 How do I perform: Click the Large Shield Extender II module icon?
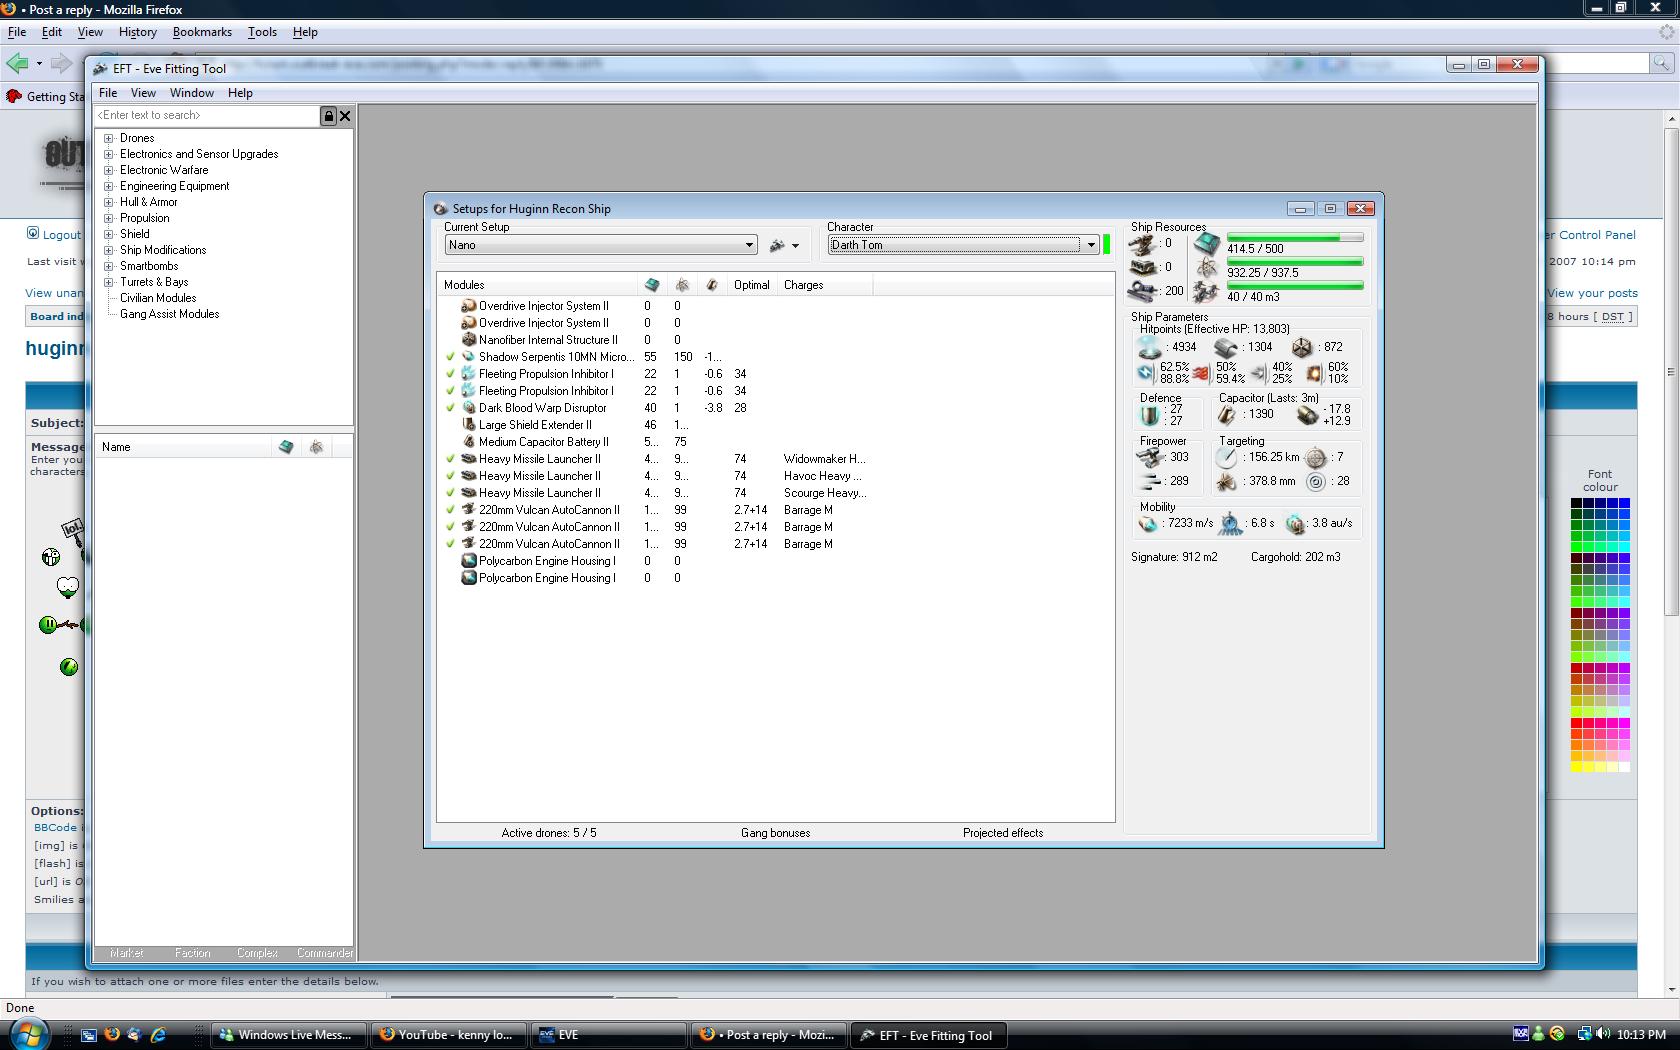point(468,425)
